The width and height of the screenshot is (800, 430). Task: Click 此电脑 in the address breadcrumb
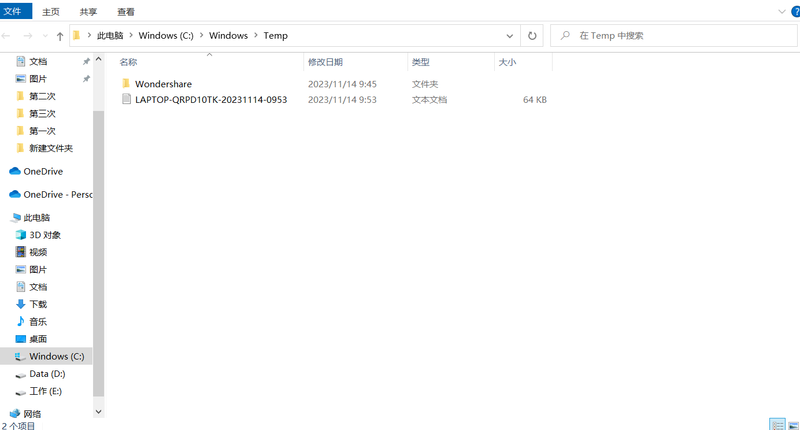(x=112, y=36)
